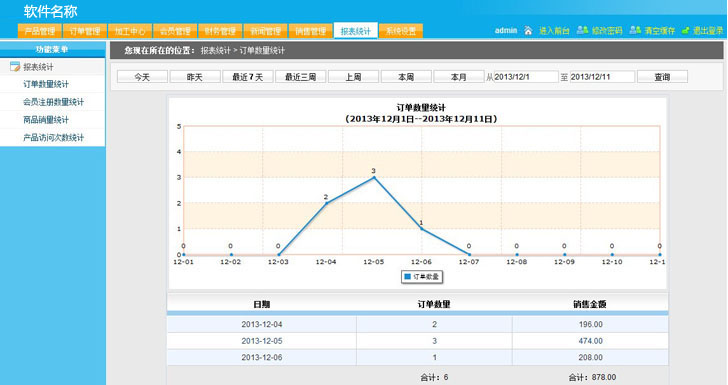Open the 订单管理 tab
The image size is (728, 385).
click(85, 31)
